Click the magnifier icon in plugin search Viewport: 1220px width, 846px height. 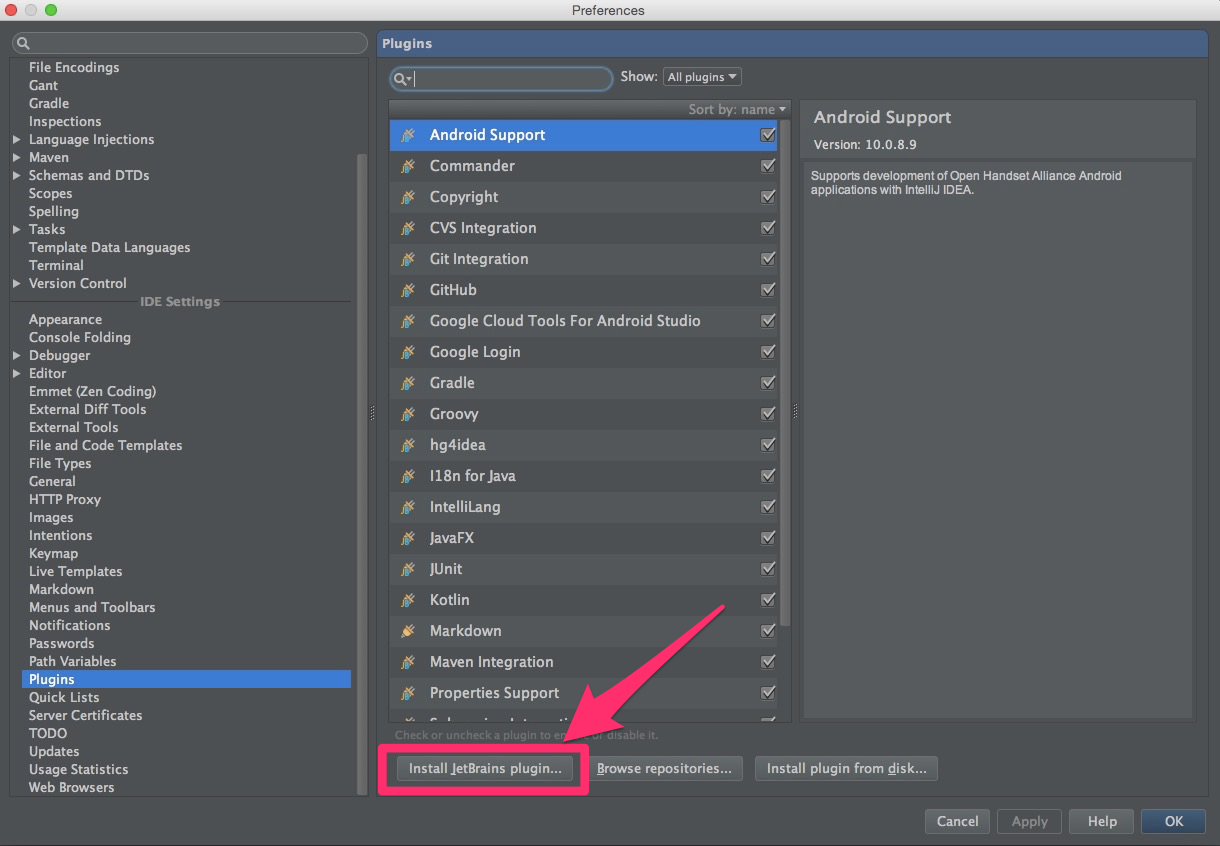pos(400,79)
